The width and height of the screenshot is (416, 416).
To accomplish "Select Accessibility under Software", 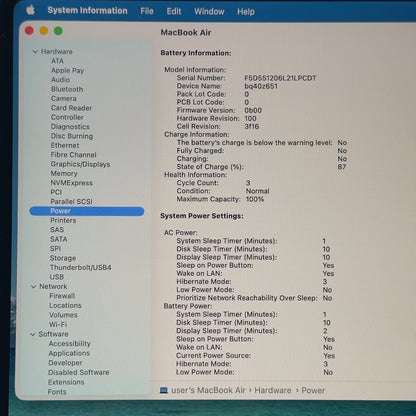I will coord(70,343).
